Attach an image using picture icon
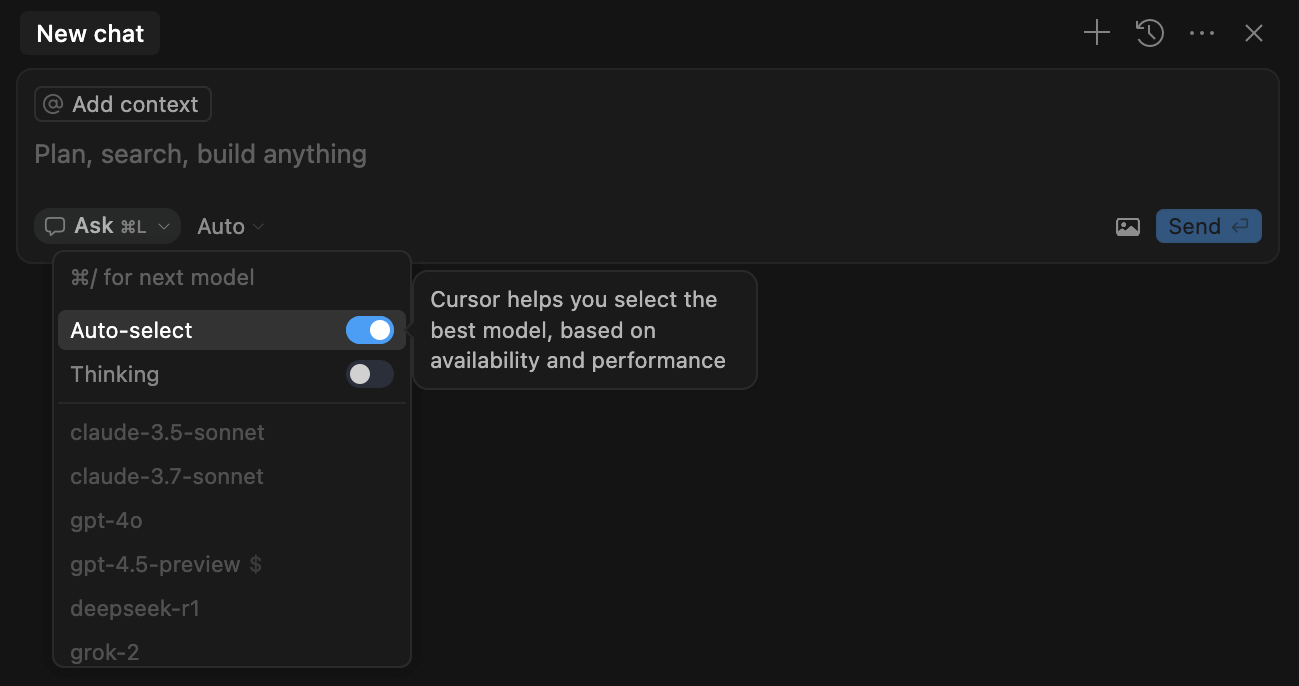The height and width of the screenshot is (686, 1299). click(1128, 227)
